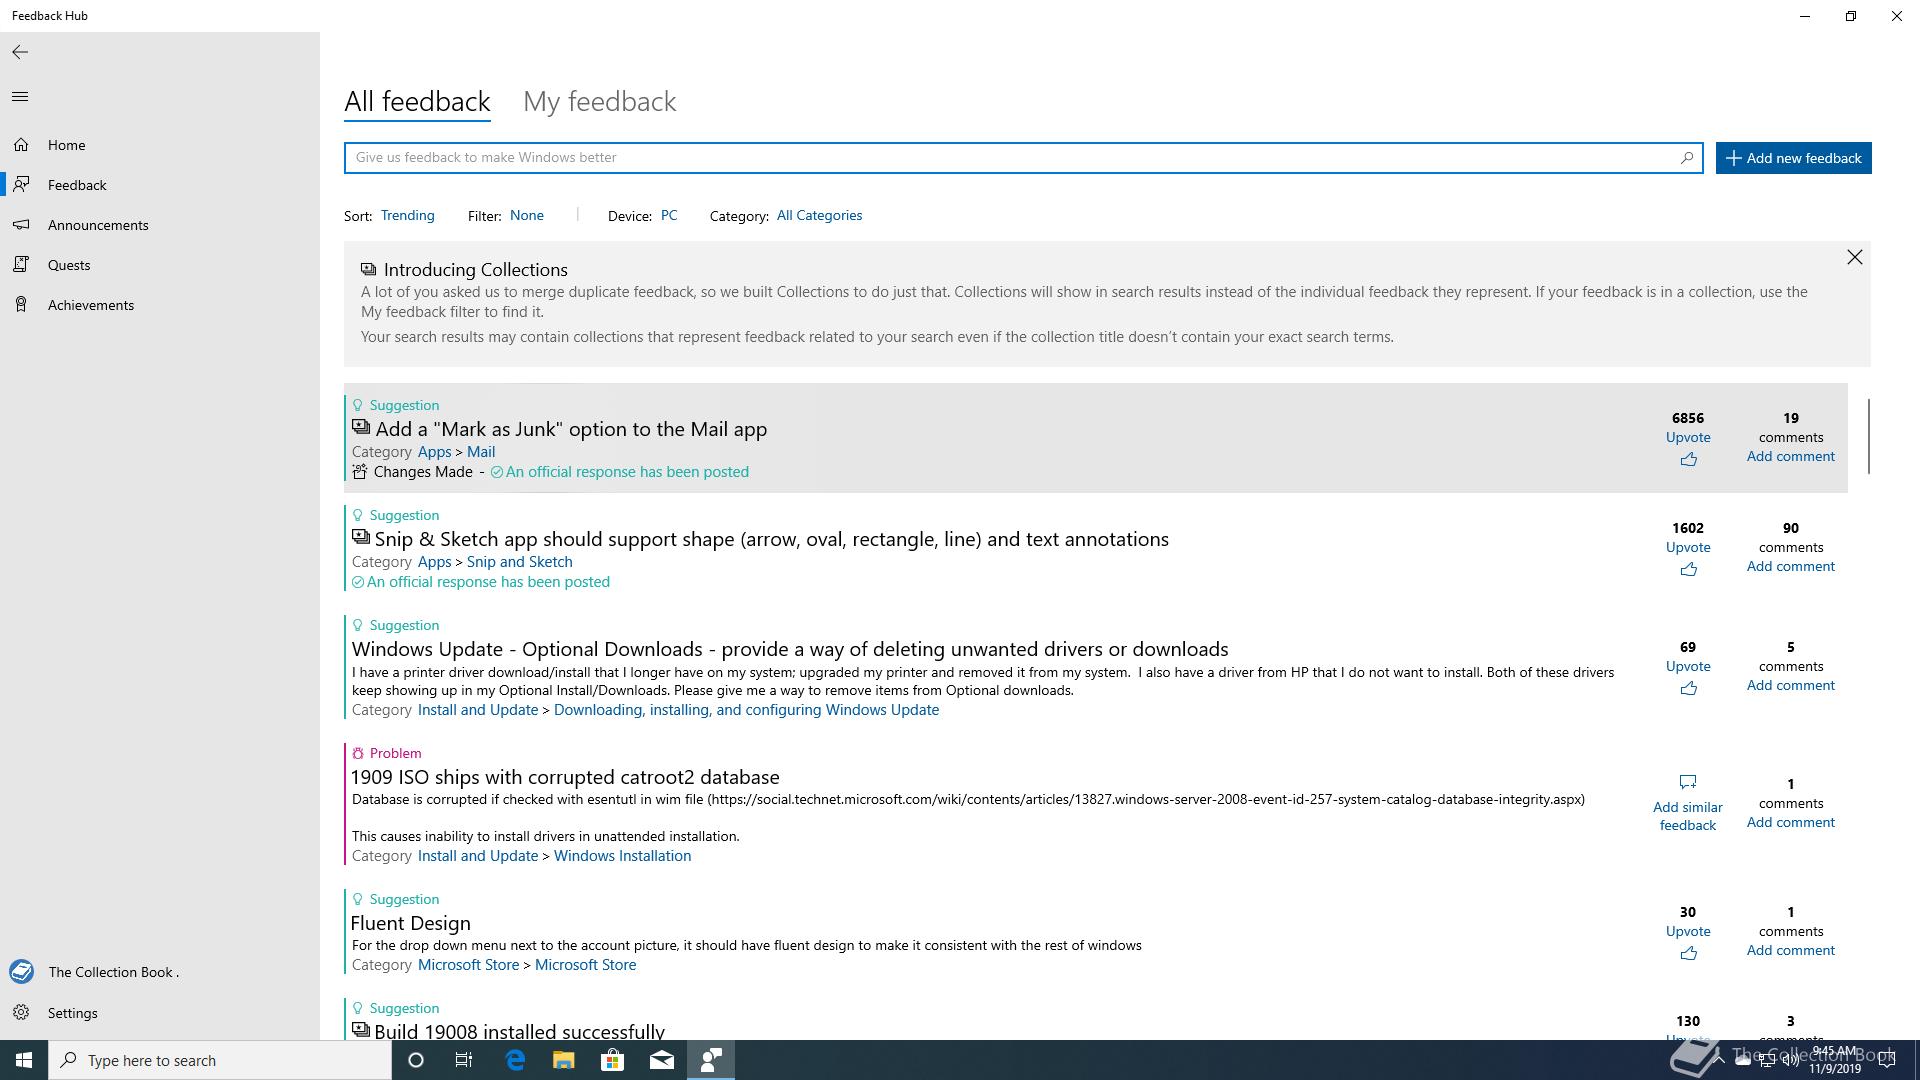Open 1909 ISO corrupted catroot2 feedback

click(x=565, y=777)
